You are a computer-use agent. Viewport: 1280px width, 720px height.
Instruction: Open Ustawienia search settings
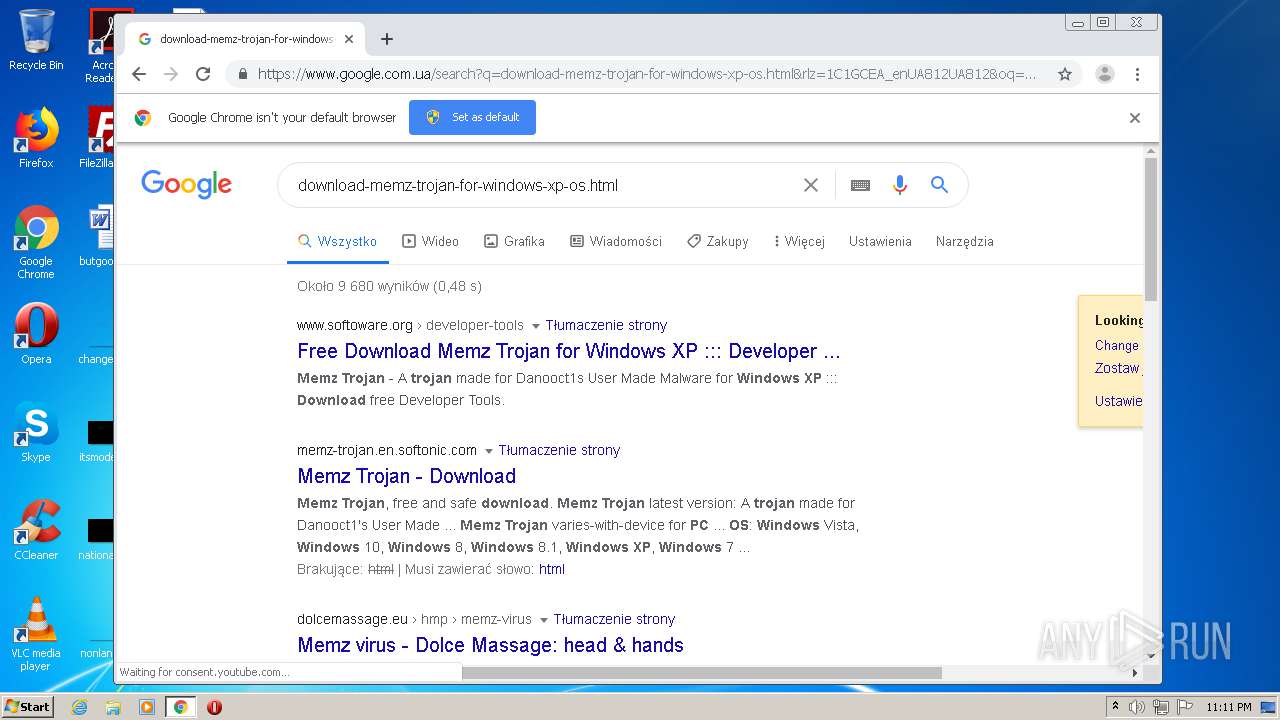pos(880,241)
